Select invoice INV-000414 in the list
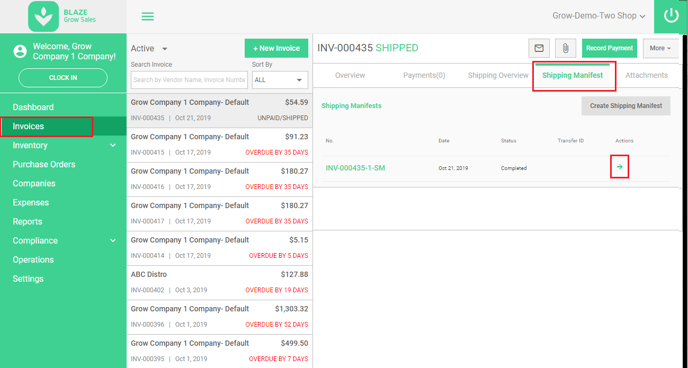 point(219,248)
